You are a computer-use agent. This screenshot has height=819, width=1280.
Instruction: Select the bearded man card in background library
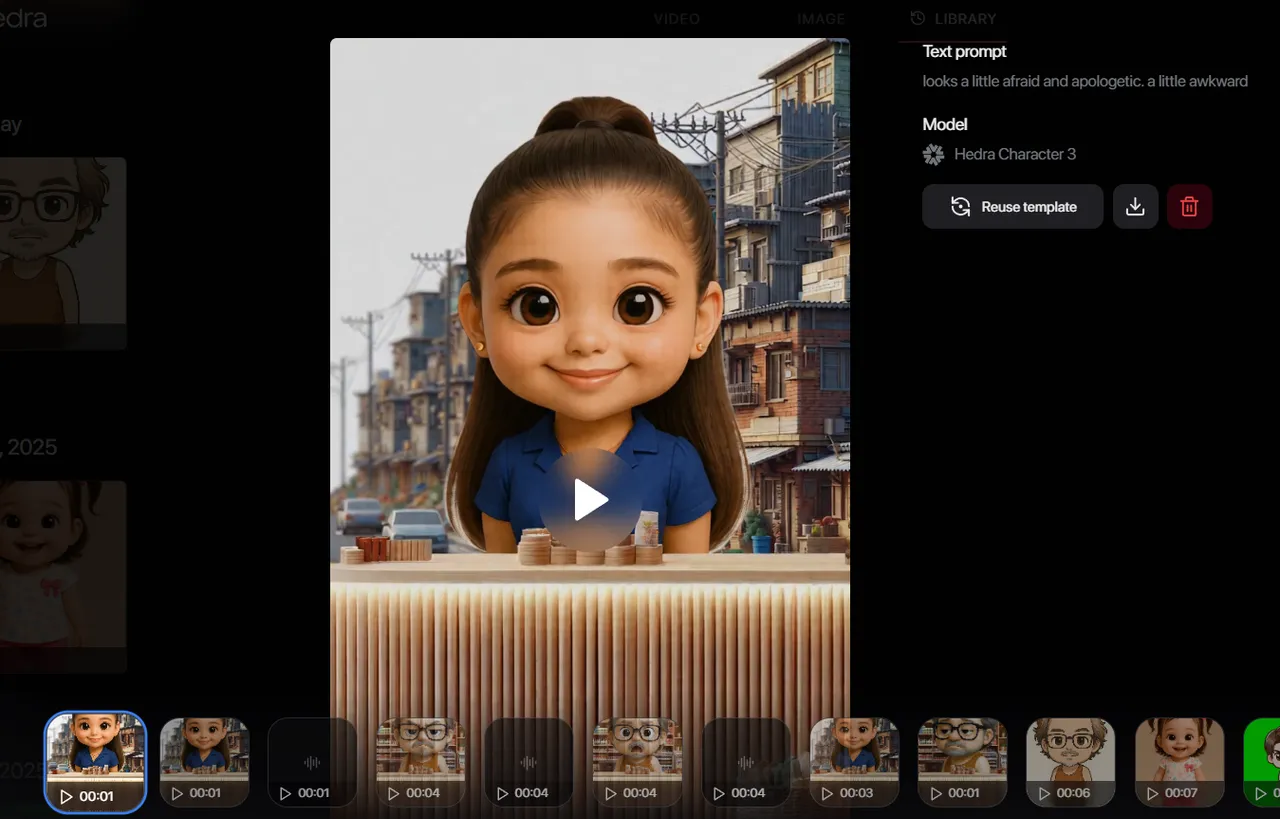(63, 253)
